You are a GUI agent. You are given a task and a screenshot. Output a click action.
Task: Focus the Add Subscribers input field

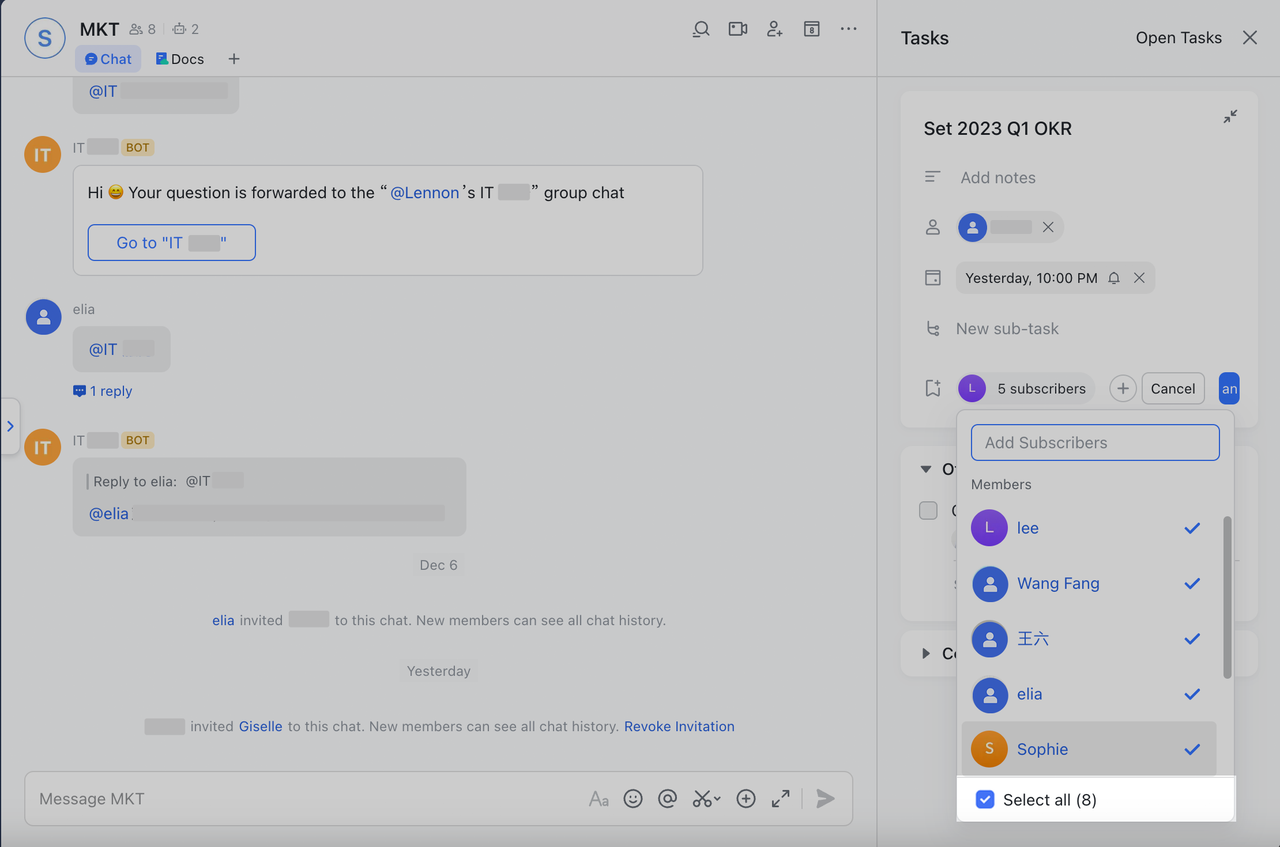(x=1095, y=443)
